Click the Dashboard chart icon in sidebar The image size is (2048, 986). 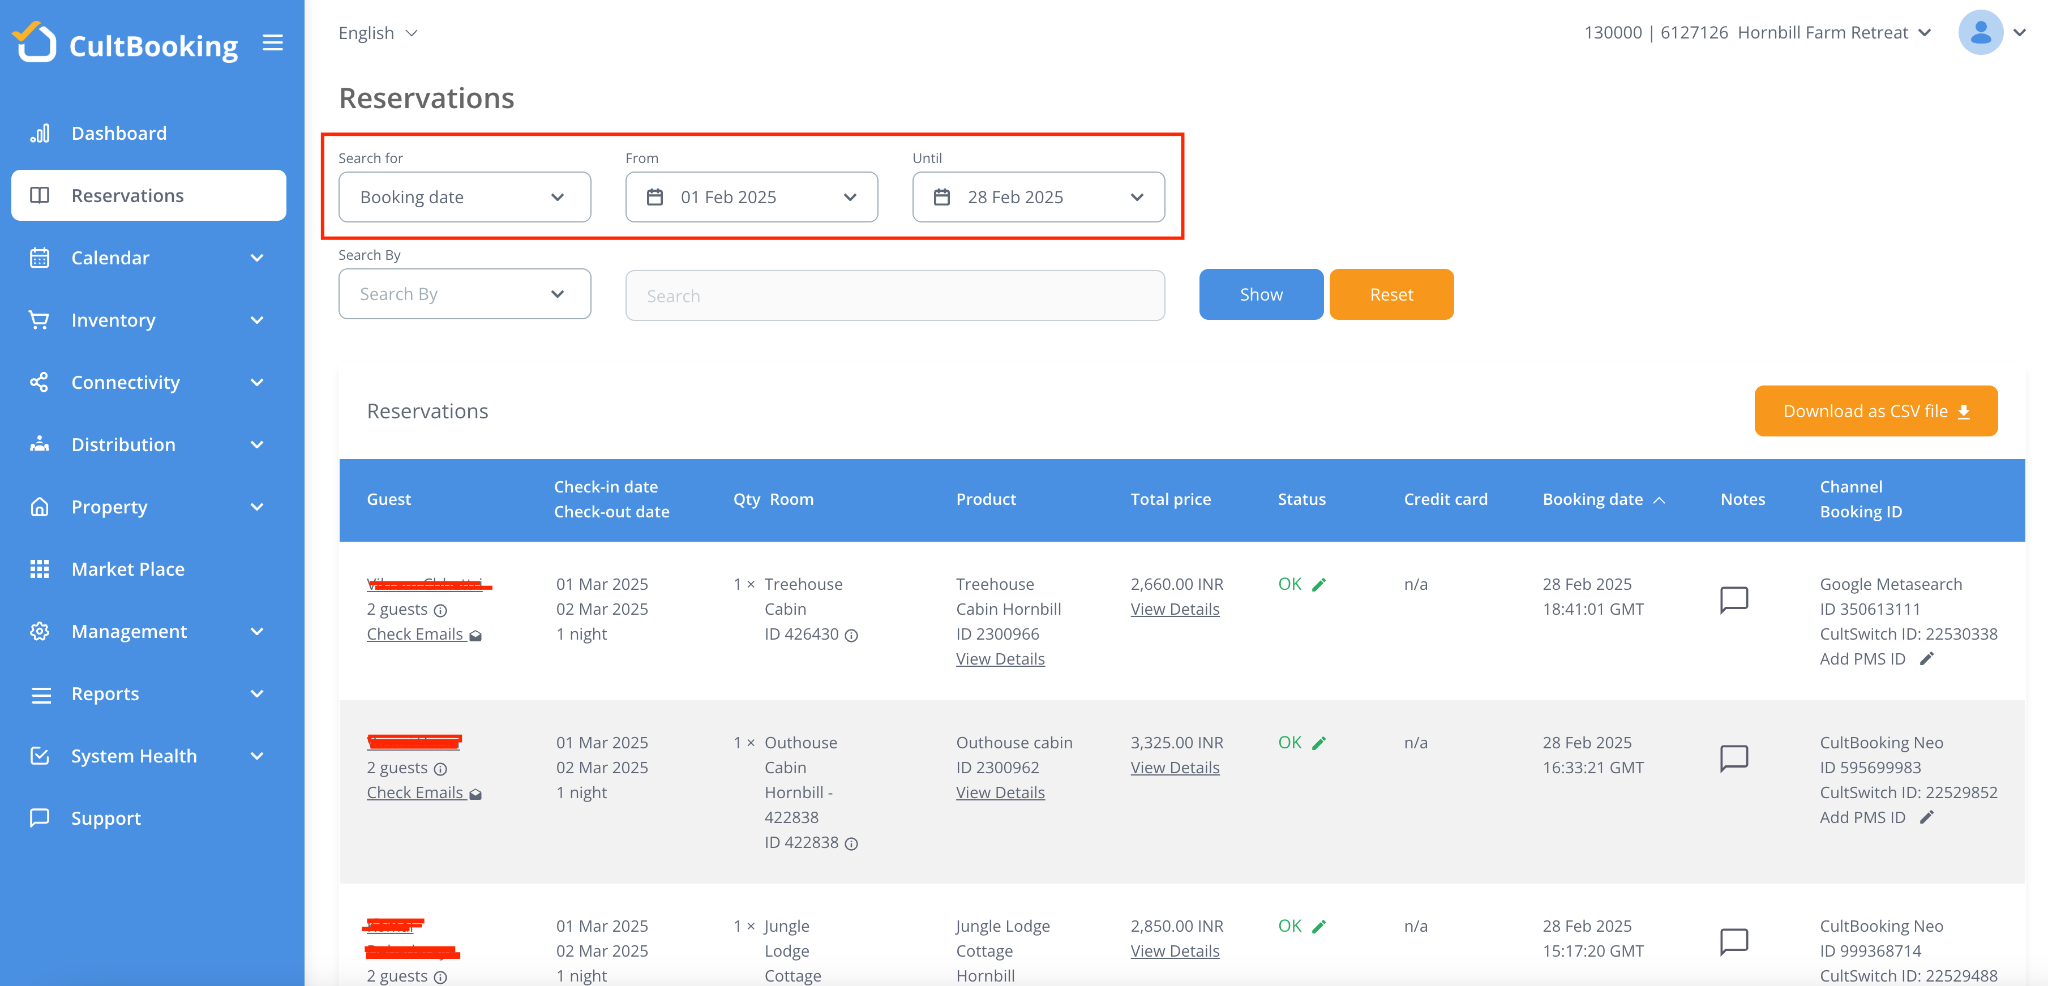[x=40, y=133]
